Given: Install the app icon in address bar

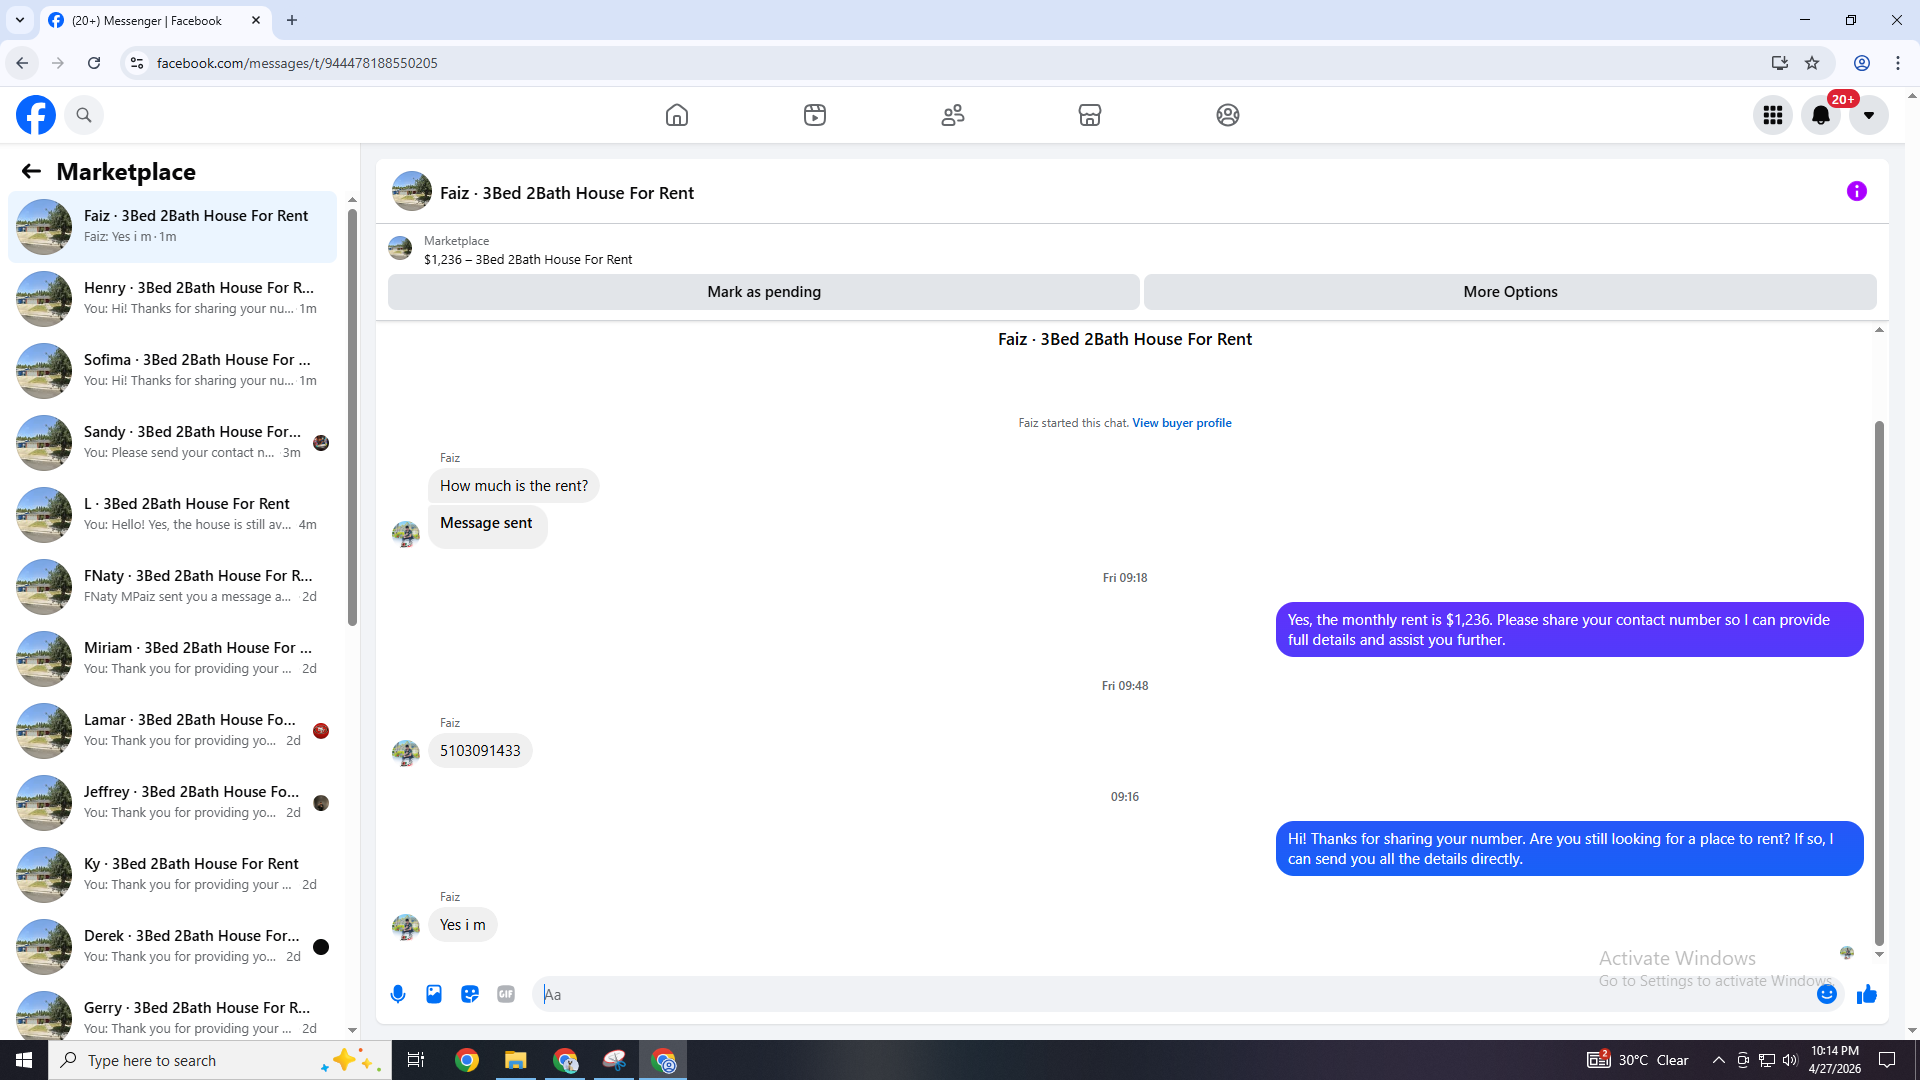Looking at the screenshot, I should tap(1779, 63).
